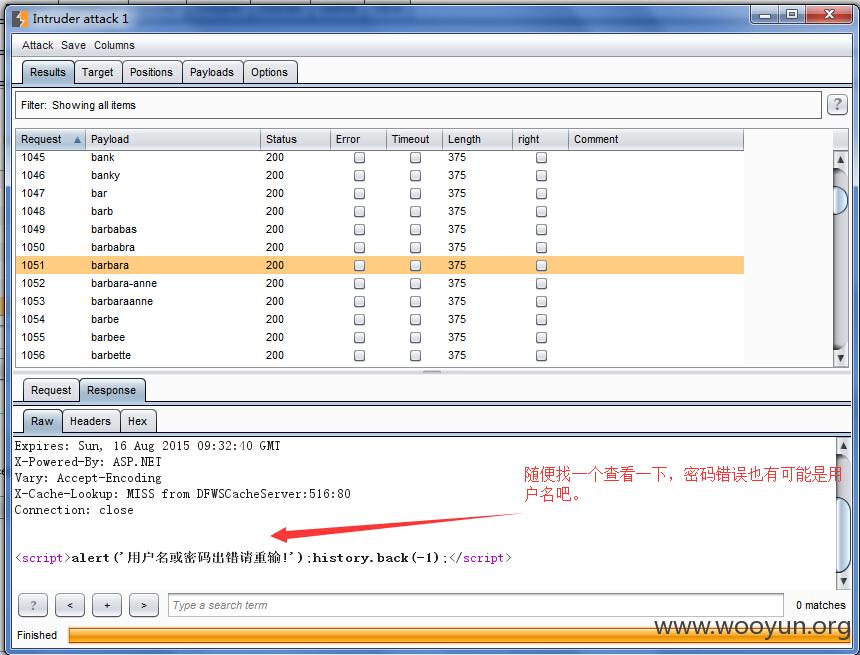The height and width of the screenshot is (655, 860).
Task: Click response pane scroll-down arrow
Action: pos(843,581)
